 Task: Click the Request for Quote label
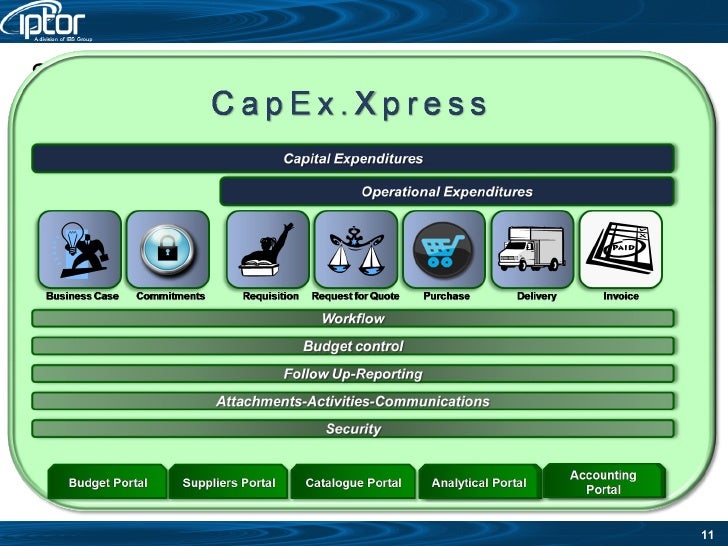tap(356, 296)
